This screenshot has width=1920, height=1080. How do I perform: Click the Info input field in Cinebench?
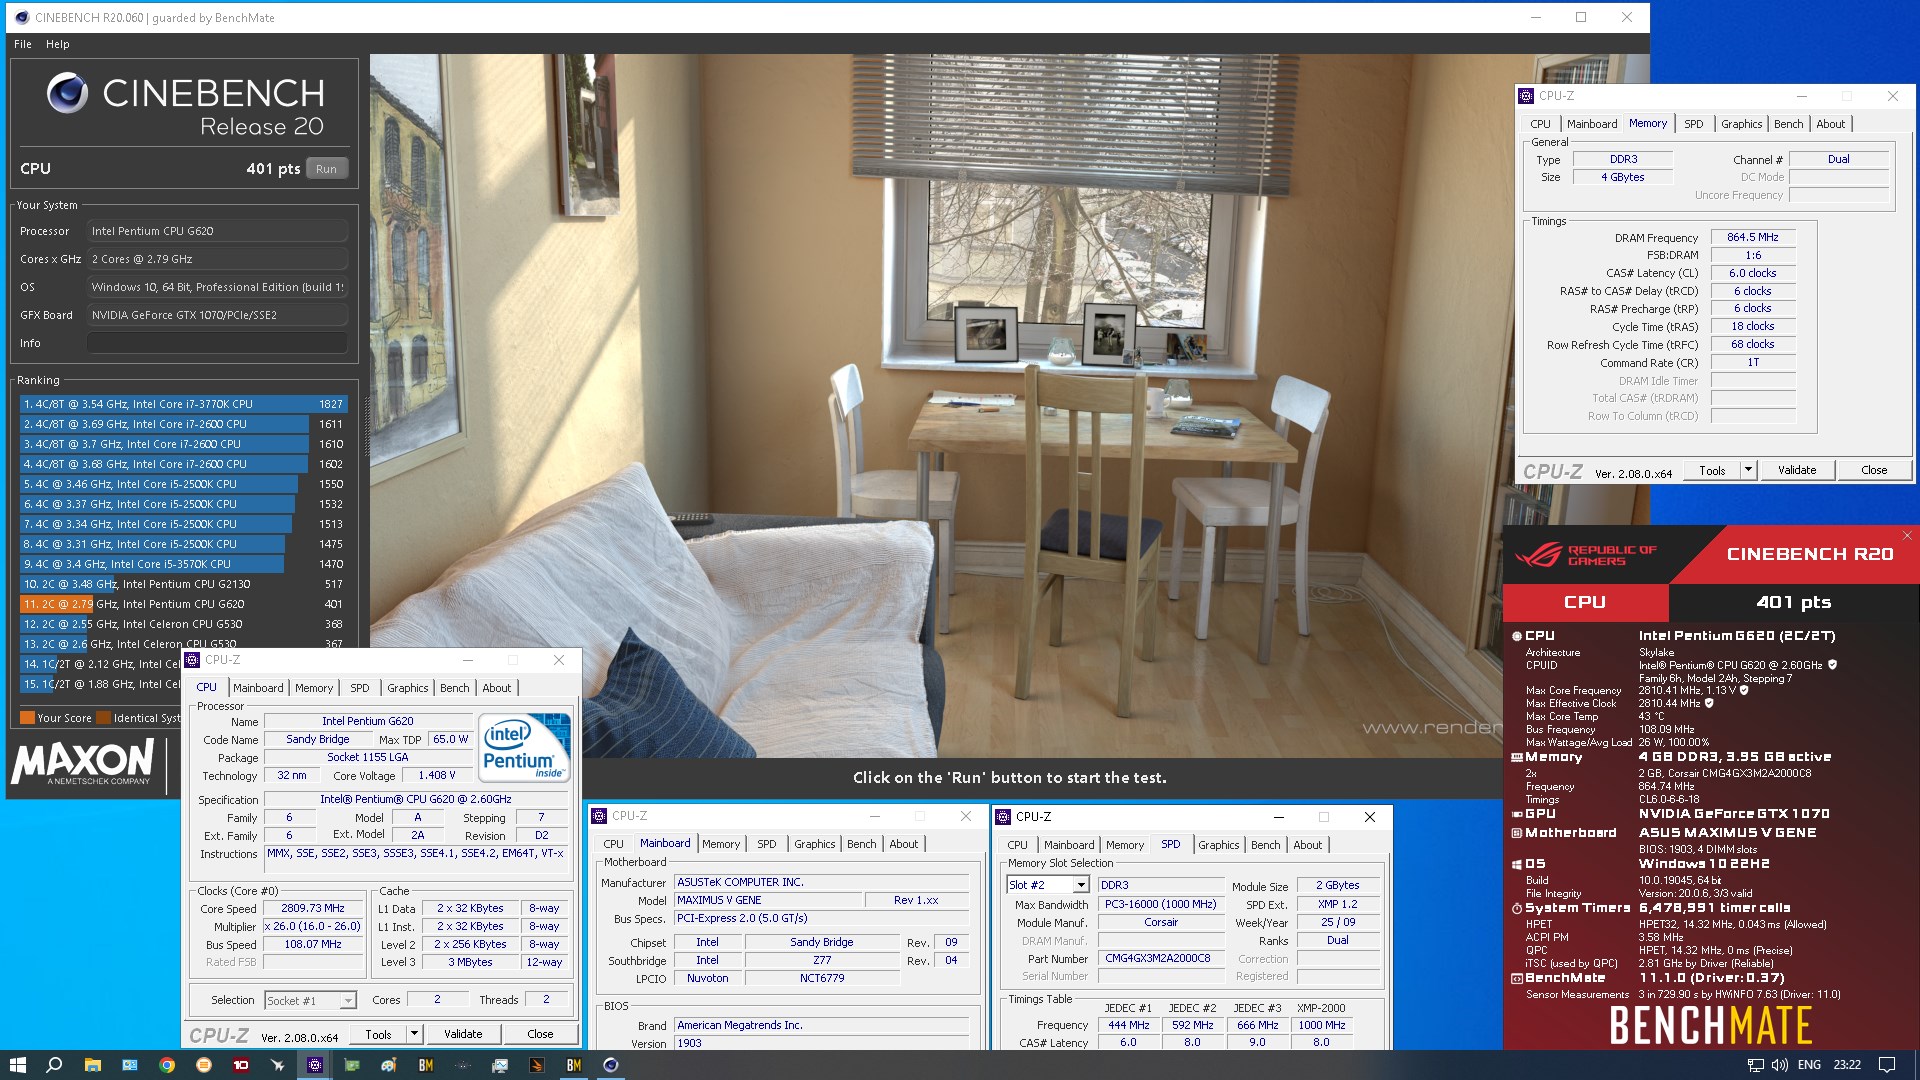217,343
